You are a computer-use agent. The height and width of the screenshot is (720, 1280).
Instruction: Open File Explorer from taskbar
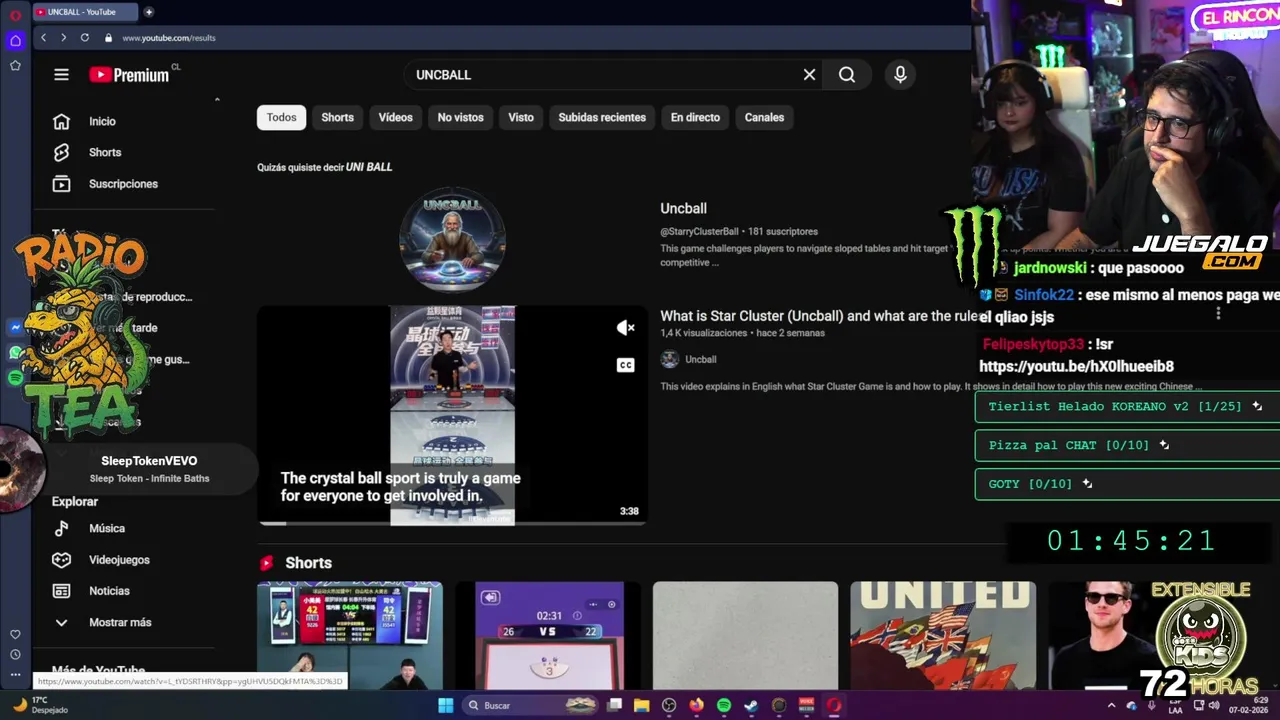click(x=642, y=705)
